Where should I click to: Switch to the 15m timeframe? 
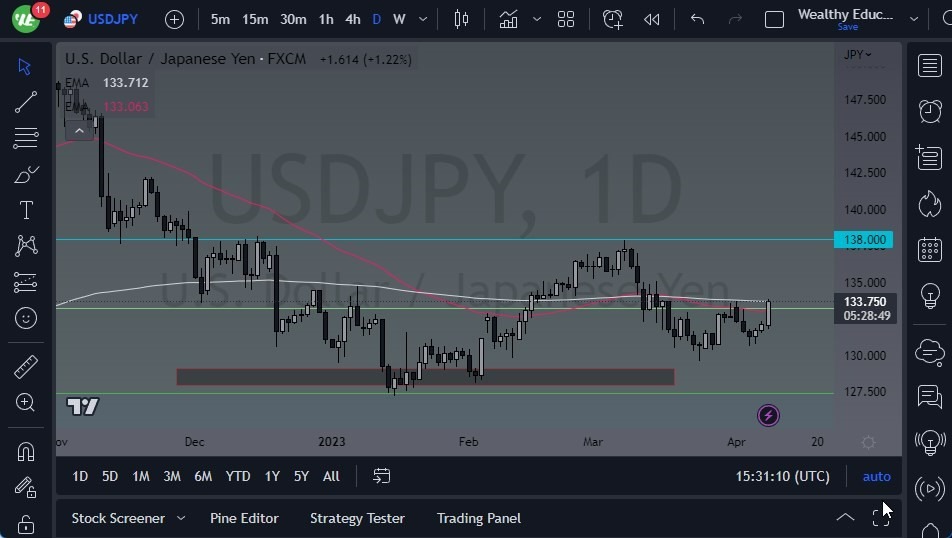[x=255, y=19]
